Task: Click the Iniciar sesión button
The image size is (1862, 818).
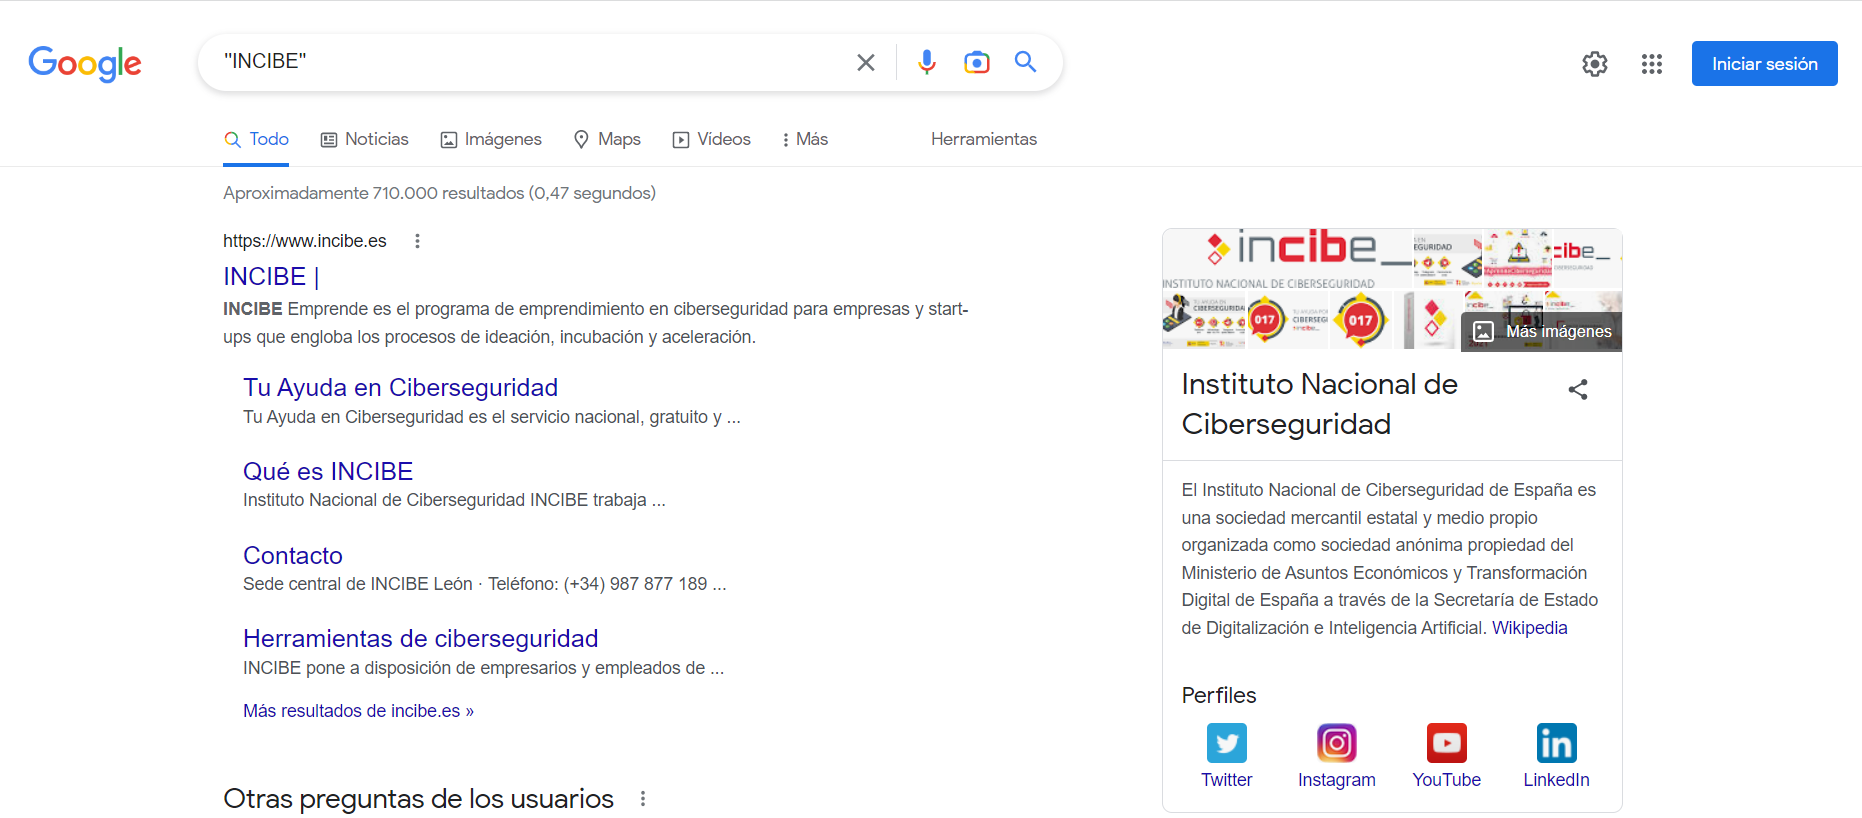Action: 1764,64
